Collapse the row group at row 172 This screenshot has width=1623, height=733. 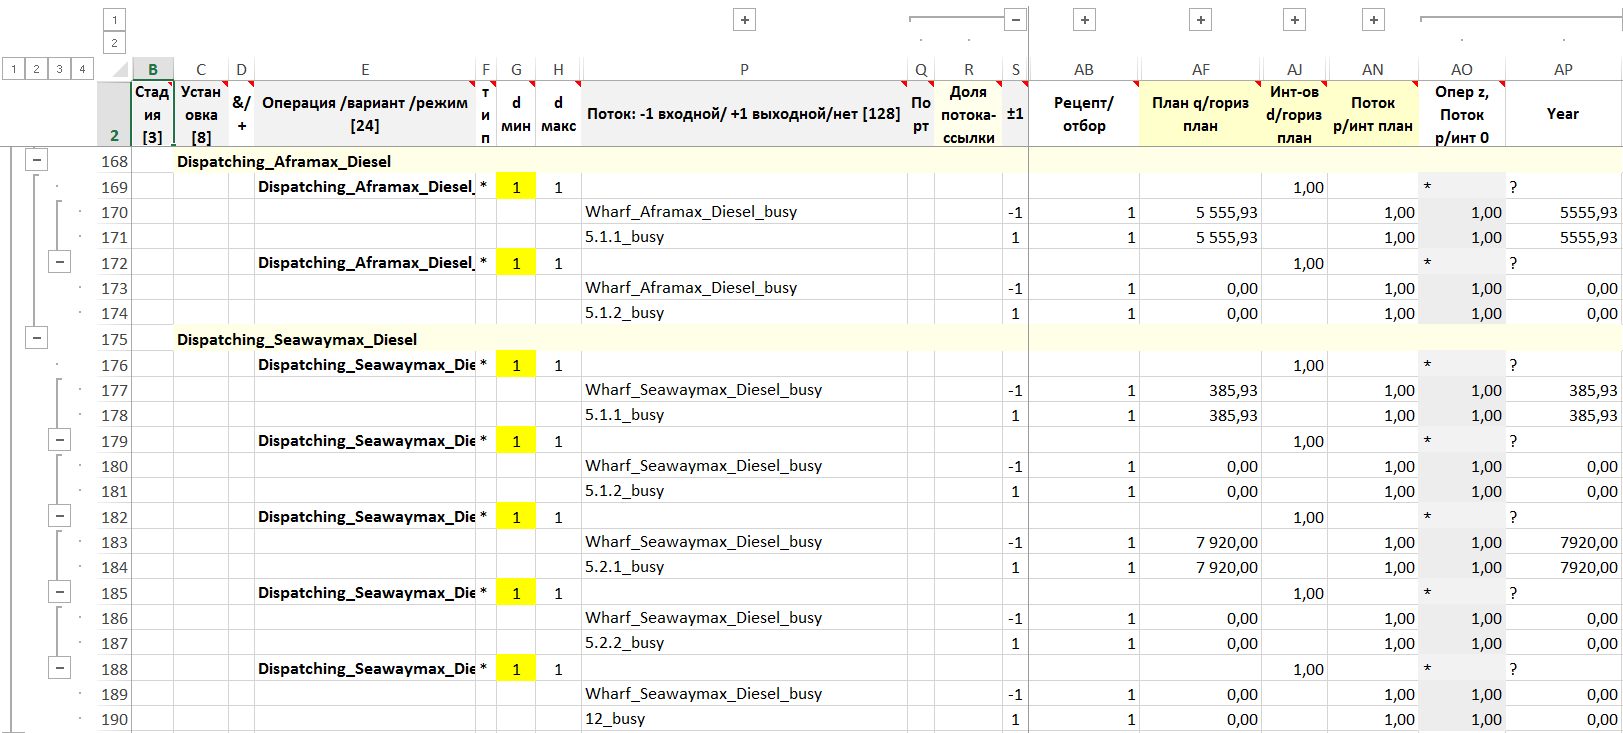click(60, 262)
